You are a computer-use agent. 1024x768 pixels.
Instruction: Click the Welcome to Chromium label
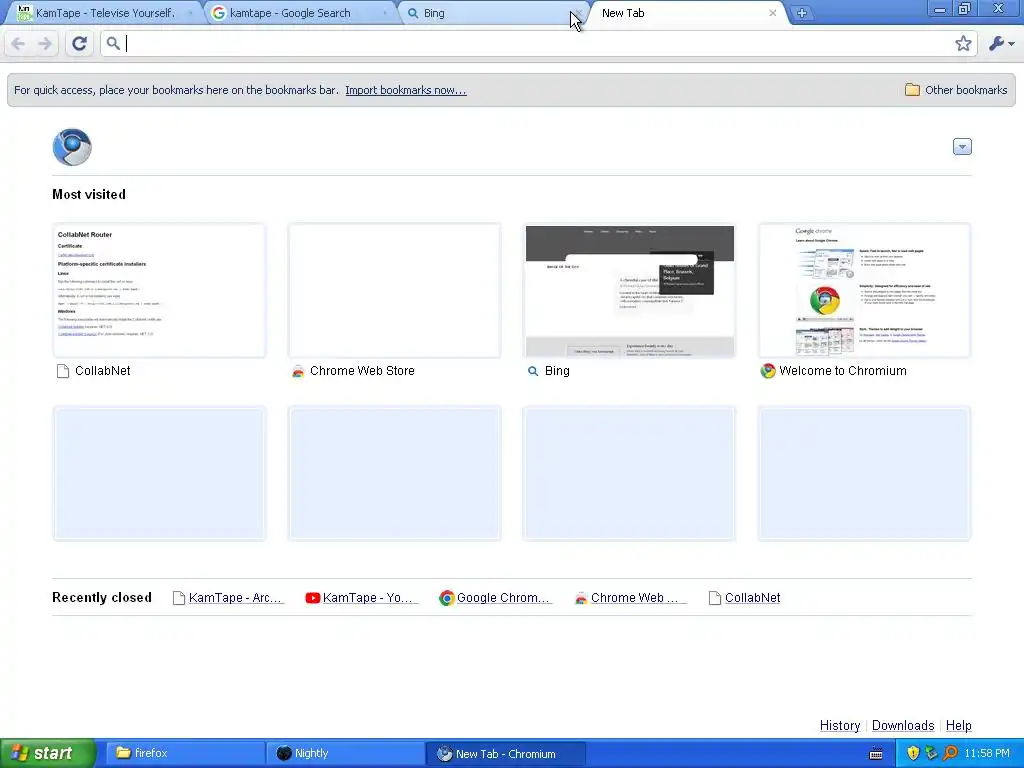[x=842, y=371]
